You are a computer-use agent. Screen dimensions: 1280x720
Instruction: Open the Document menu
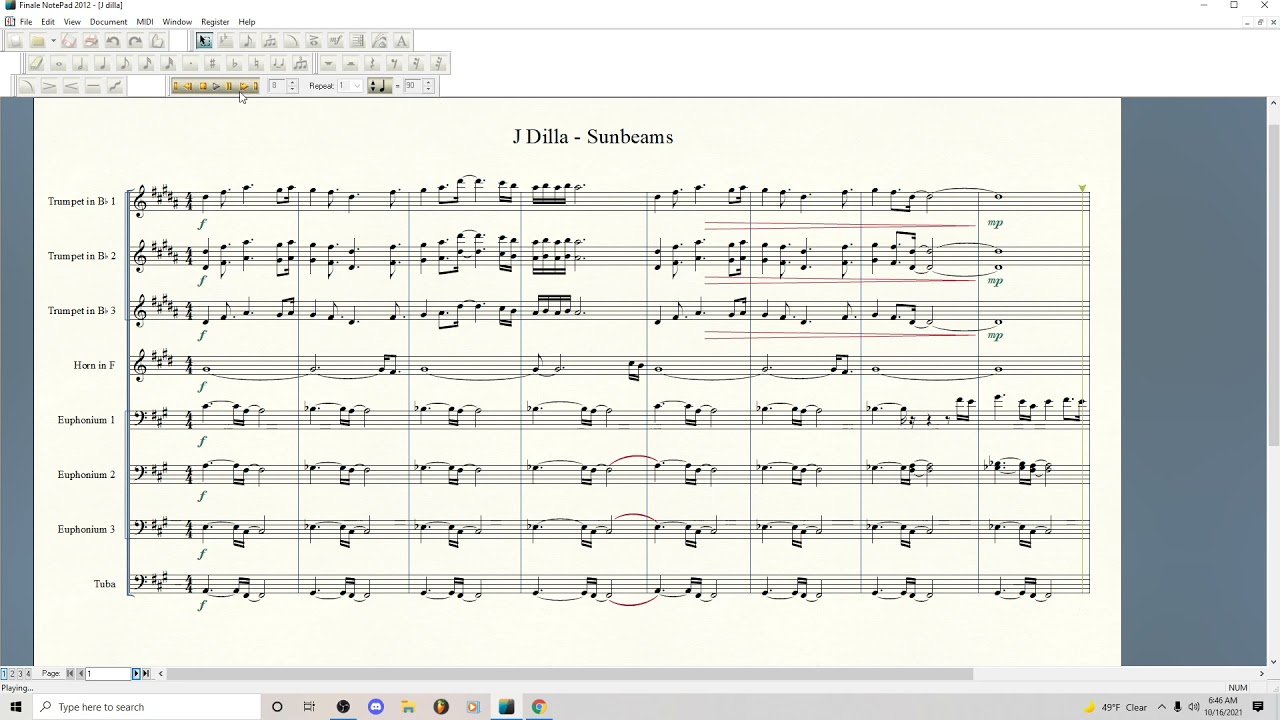[108, 22]
